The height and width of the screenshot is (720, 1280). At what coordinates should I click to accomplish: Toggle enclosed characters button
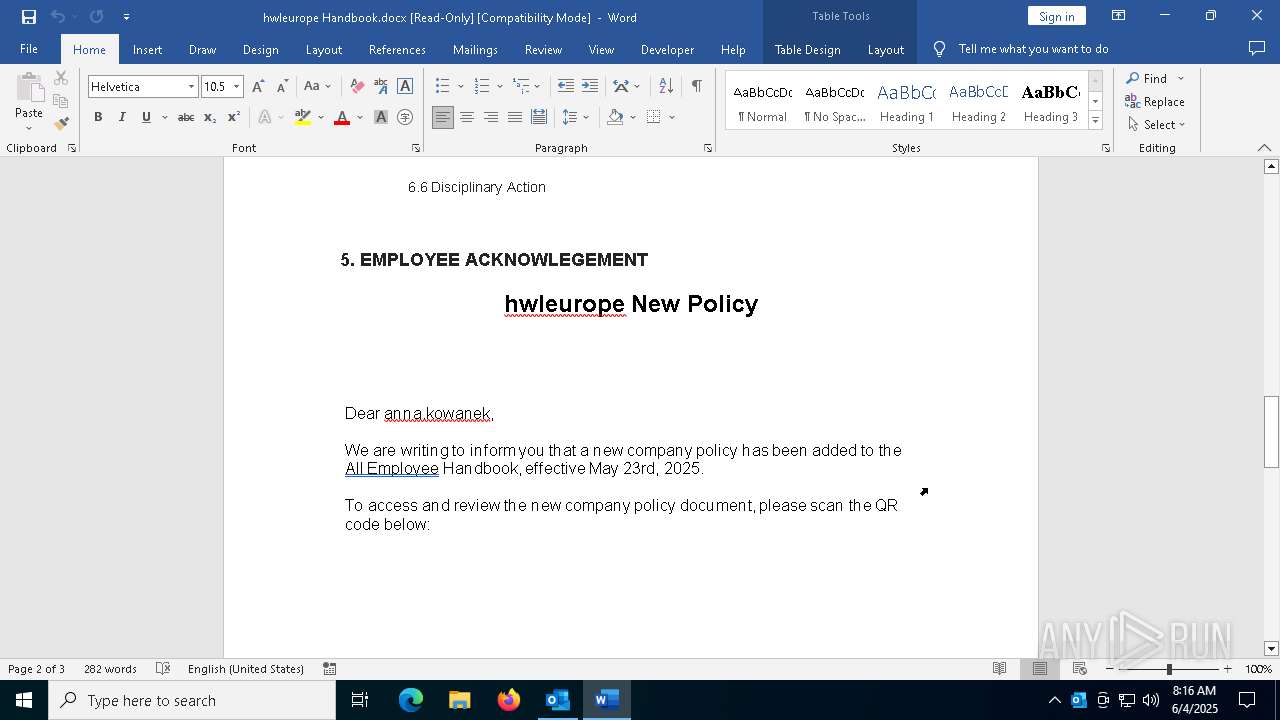click(405, 117)
